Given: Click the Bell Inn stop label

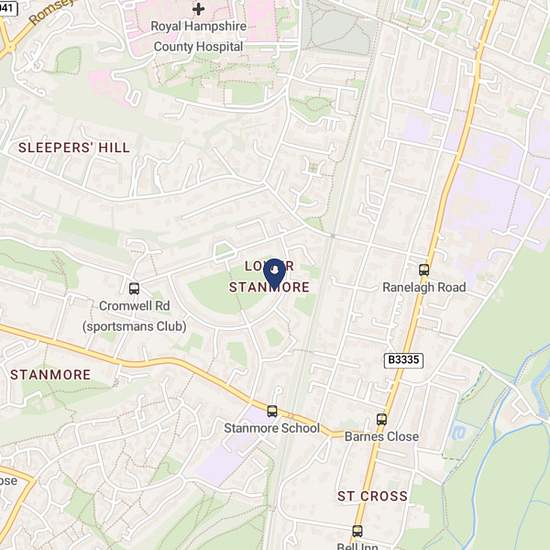Looking at the screenshot, I should 357,546.
